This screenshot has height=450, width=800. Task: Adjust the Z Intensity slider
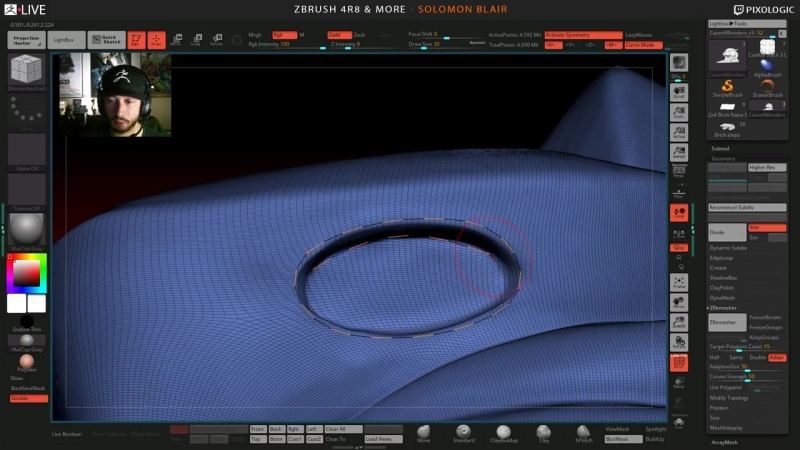(x=366, y=45)
